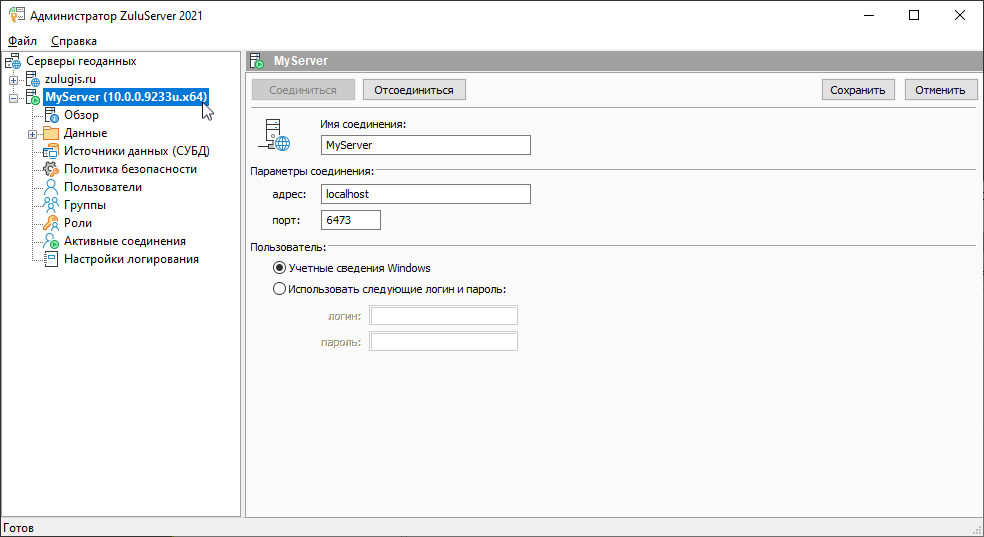
Task: Open the Справка menu
Action: pyautogui.click(x=74, y=41)
